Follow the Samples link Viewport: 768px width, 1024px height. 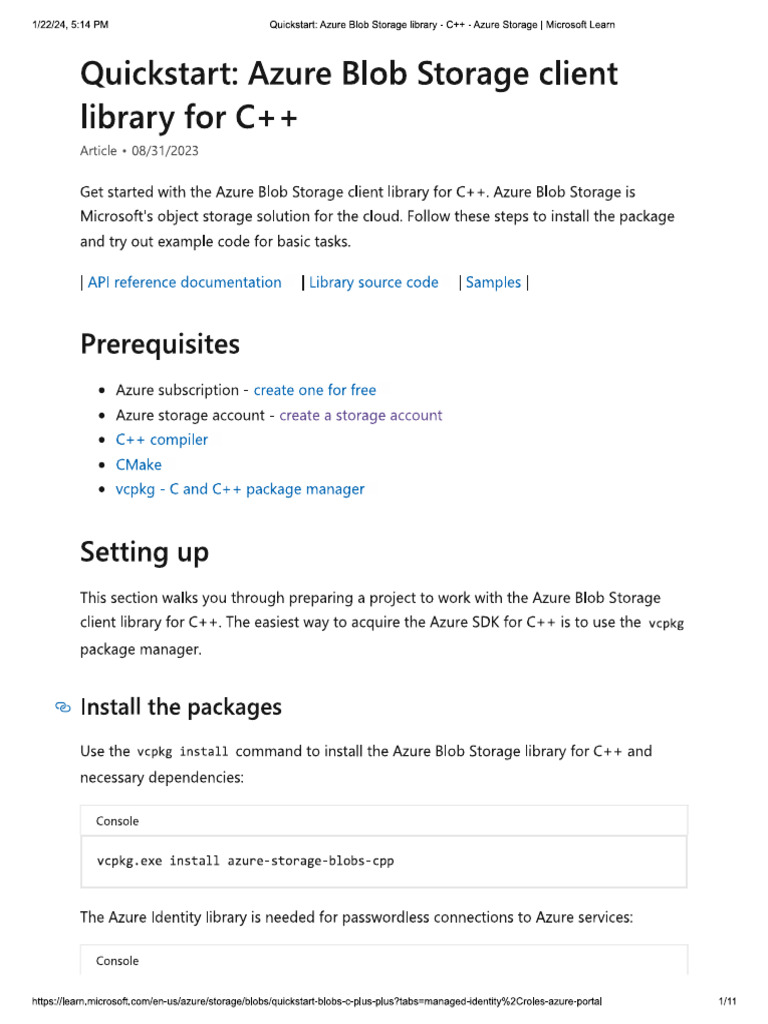493,283
